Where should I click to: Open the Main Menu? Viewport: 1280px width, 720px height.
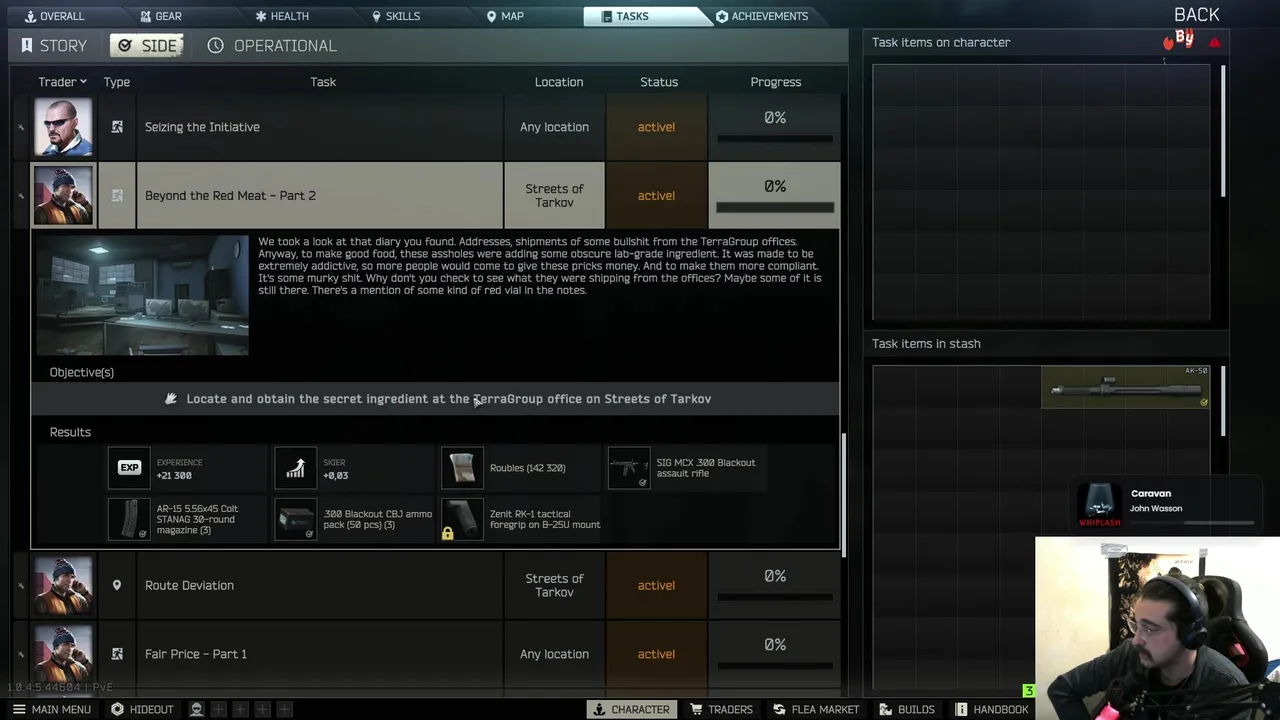50,709
